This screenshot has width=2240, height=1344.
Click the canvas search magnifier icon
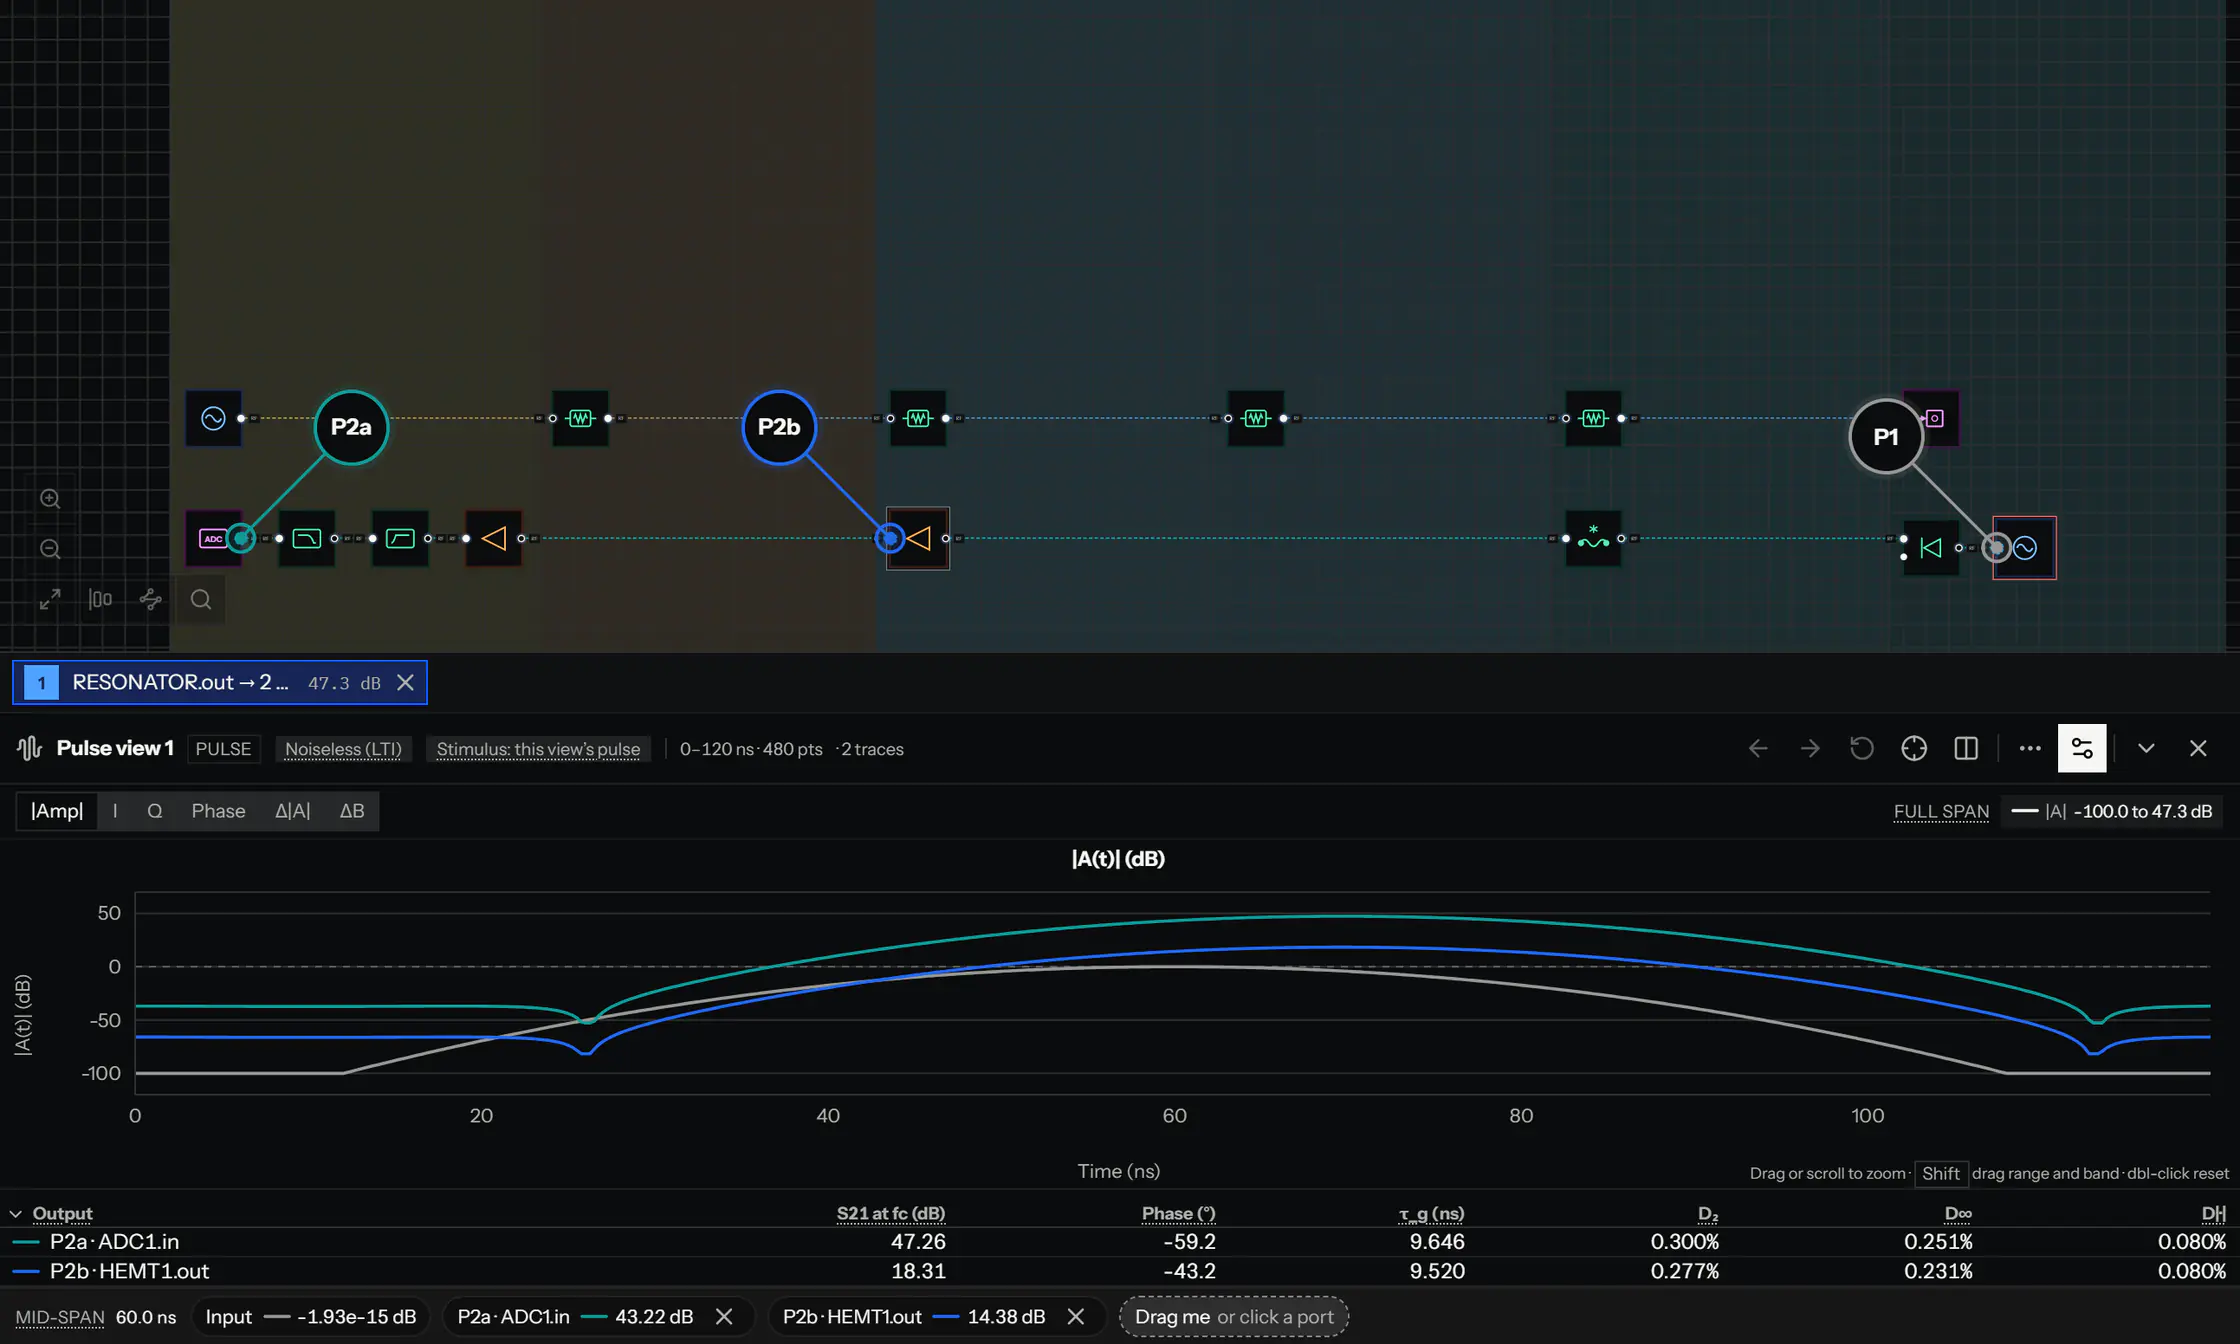click(201, 599)
